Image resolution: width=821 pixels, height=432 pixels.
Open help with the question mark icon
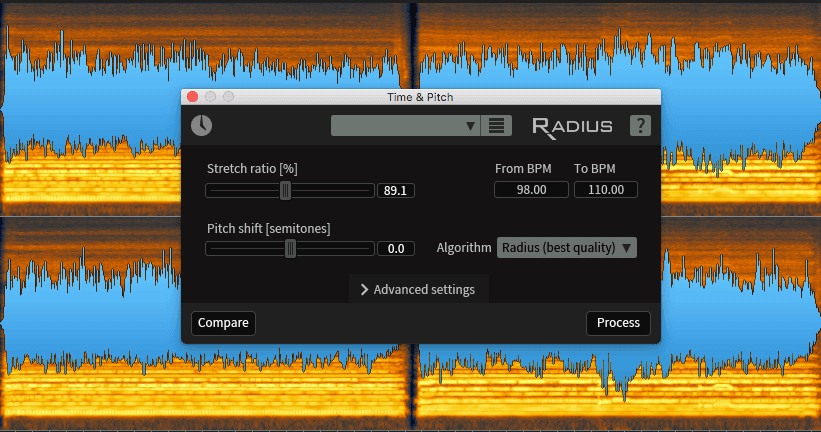pyautogui.click(x=640, y=126)
